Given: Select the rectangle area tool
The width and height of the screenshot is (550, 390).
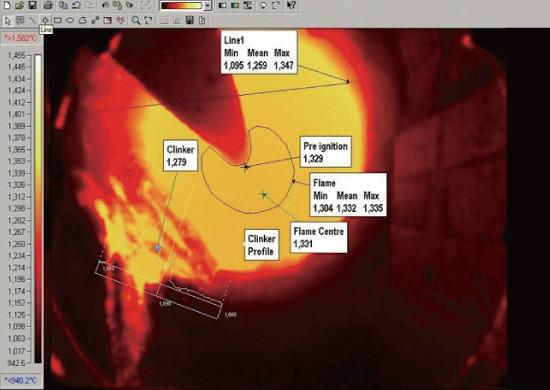Looking at the screenshot, I should [x=58, y=20].
